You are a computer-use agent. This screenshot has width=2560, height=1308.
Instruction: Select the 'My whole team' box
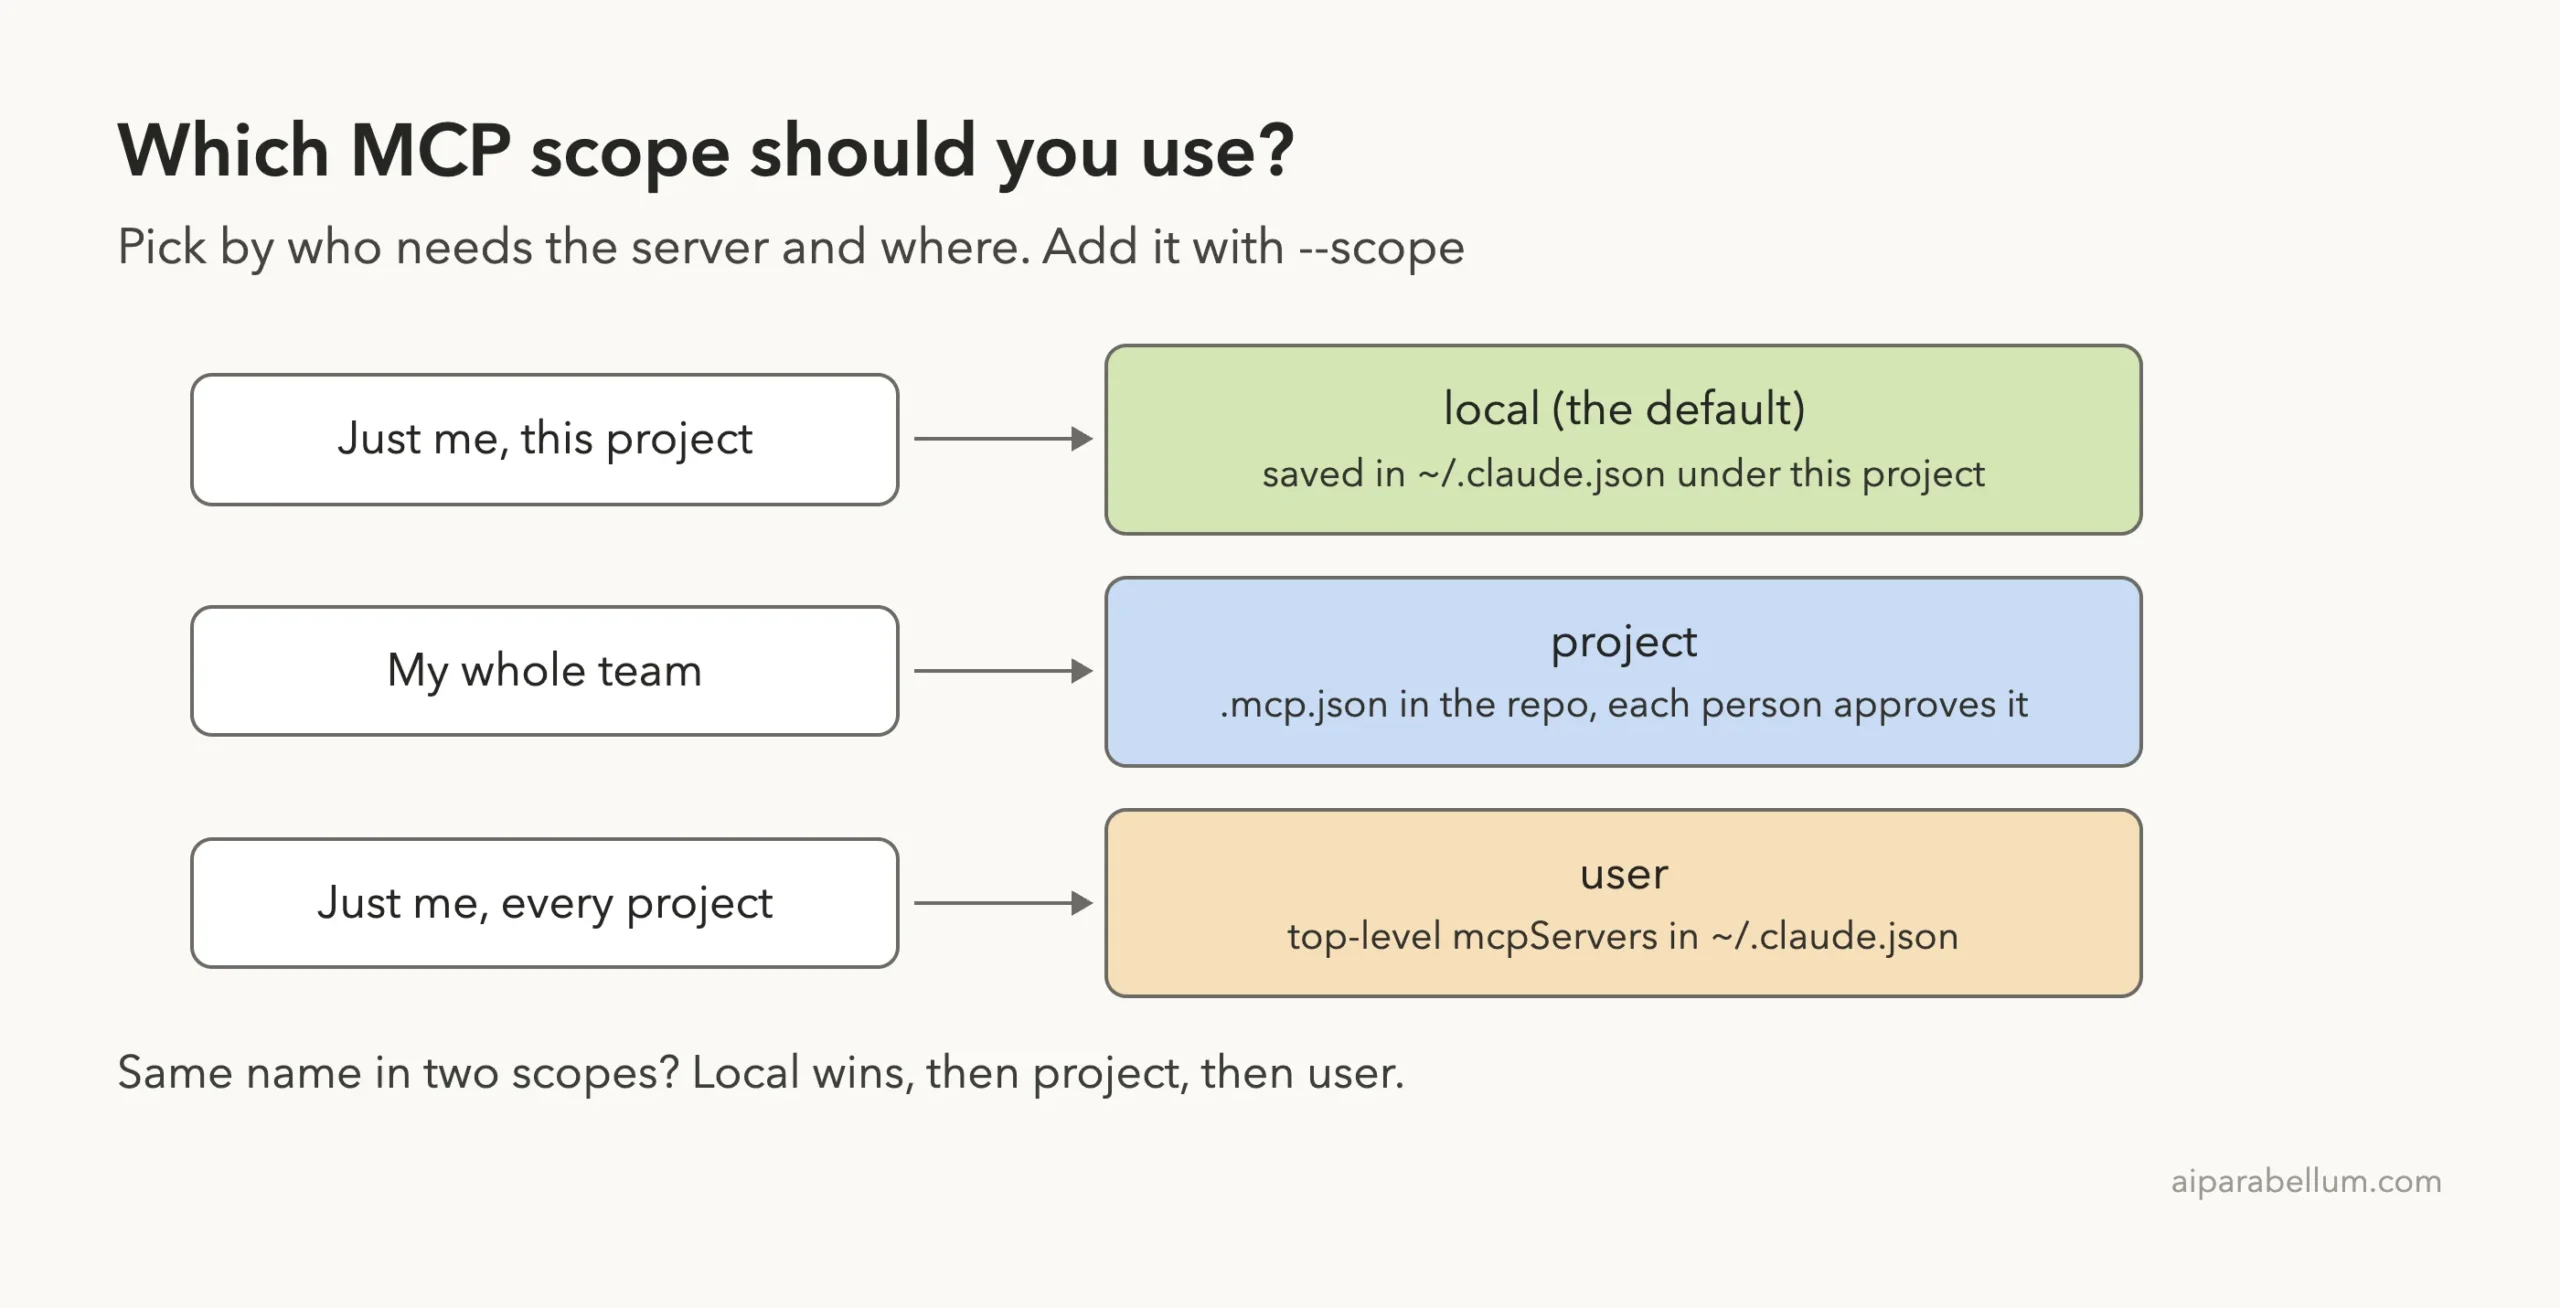(x=545, y=671)
